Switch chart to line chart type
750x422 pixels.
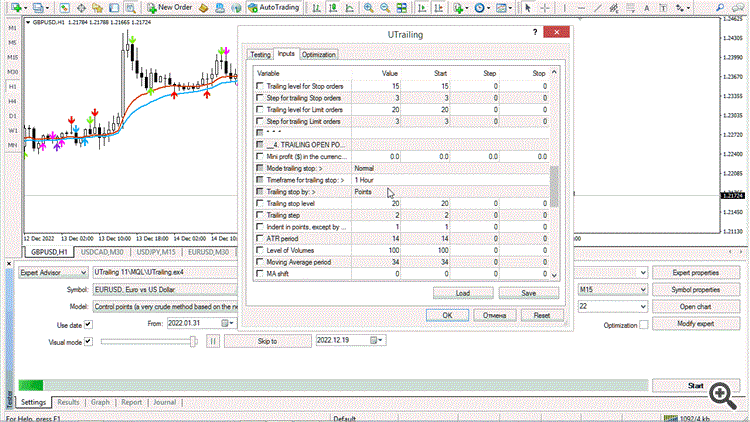coord(350,8)
